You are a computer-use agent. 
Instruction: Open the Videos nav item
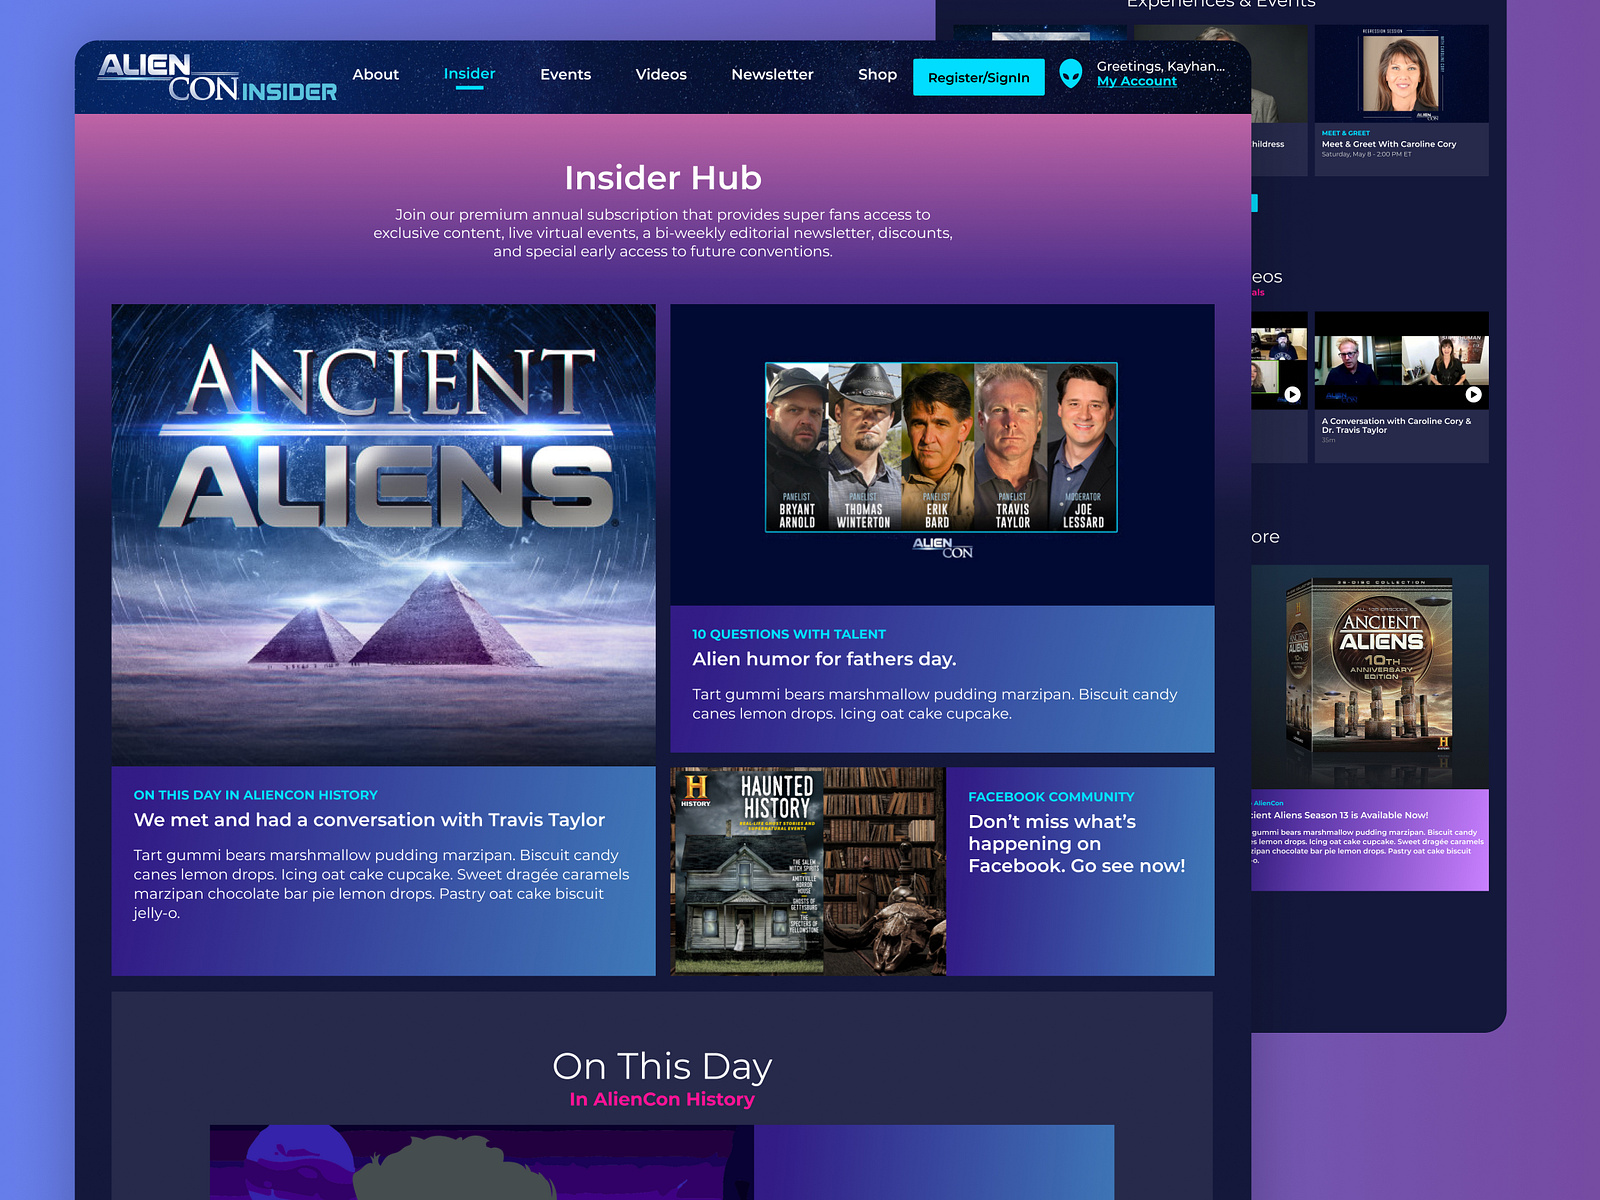coord(661,74)
